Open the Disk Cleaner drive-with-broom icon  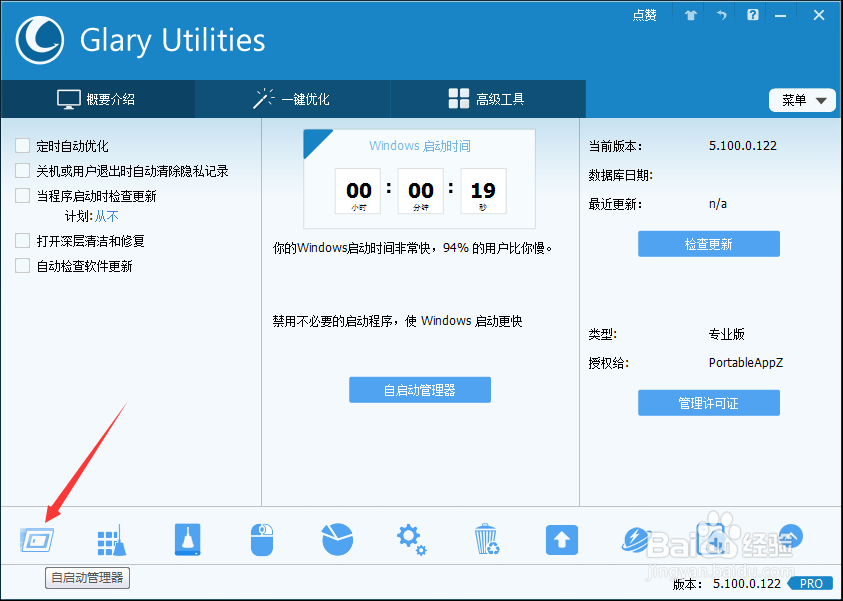(188, 539)
